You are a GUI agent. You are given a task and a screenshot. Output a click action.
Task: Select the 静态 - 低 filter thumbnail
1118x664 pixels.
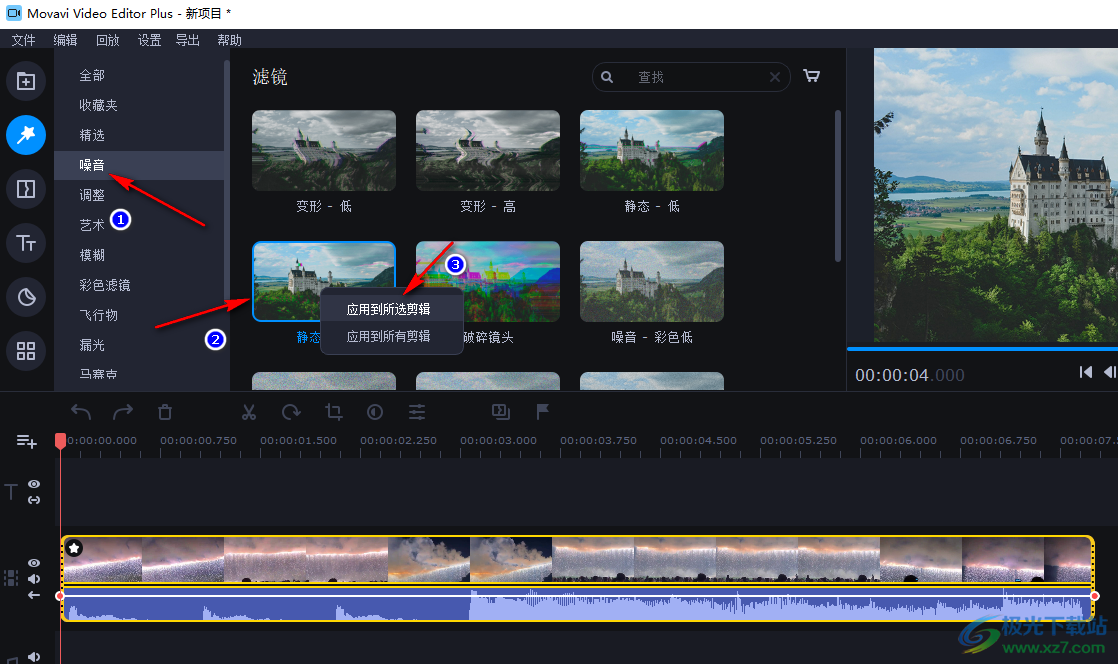pos(652,150)
